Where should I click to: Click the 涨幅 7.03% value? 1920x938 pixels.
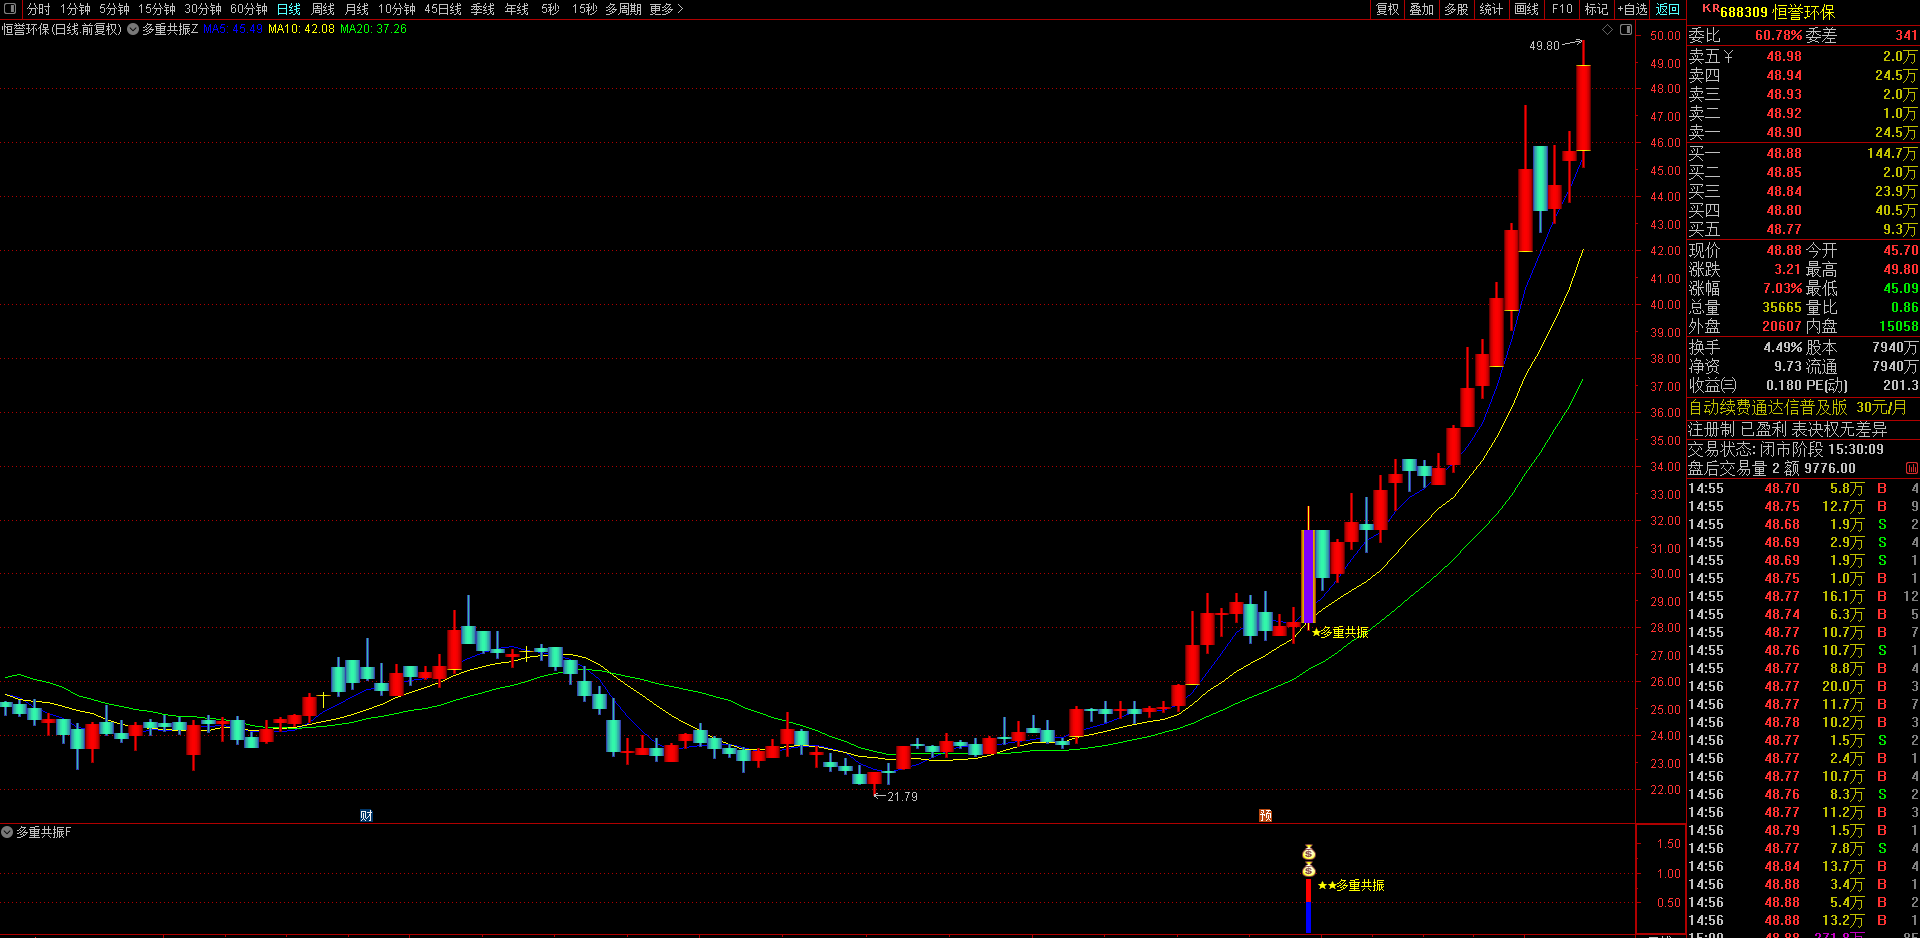coord(1782,288)
